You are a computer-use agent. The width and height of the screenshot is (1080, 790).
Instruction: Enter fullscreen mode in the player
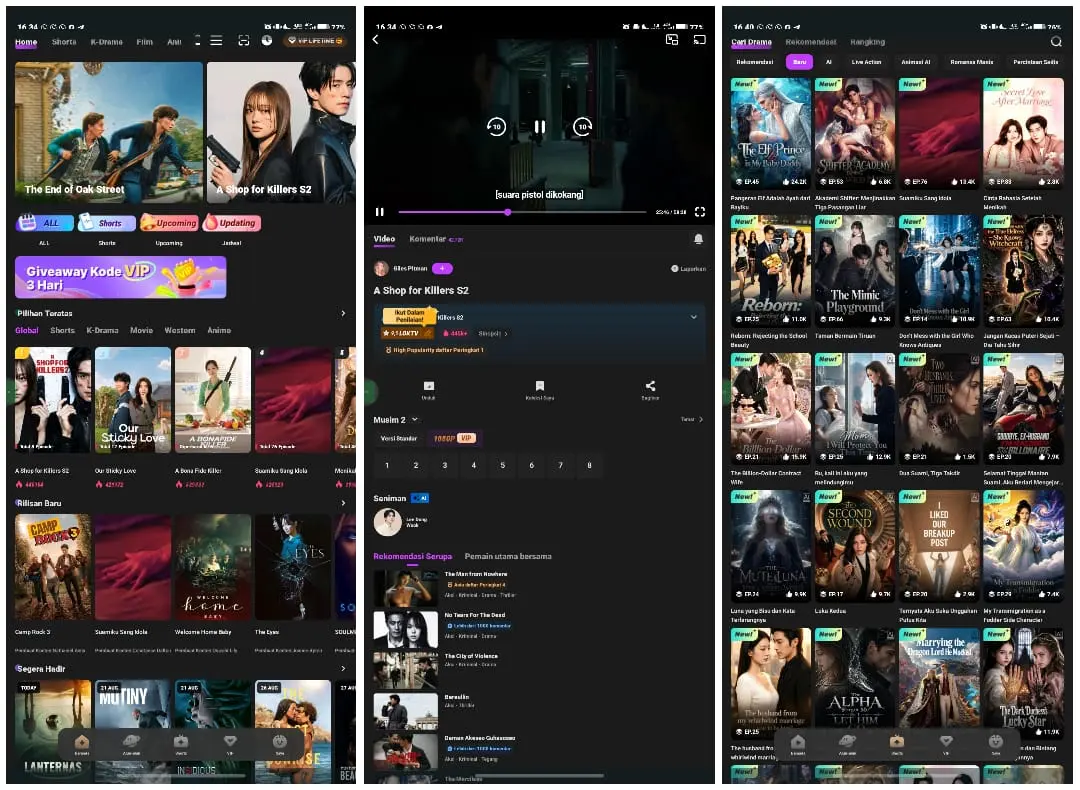tap(700, 212)
